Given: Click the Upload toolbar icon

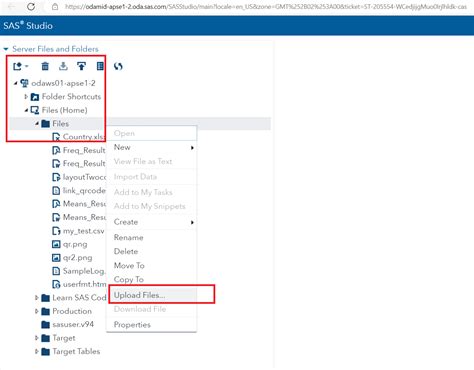Looking at the screenshot, I should tap(81, 66).
